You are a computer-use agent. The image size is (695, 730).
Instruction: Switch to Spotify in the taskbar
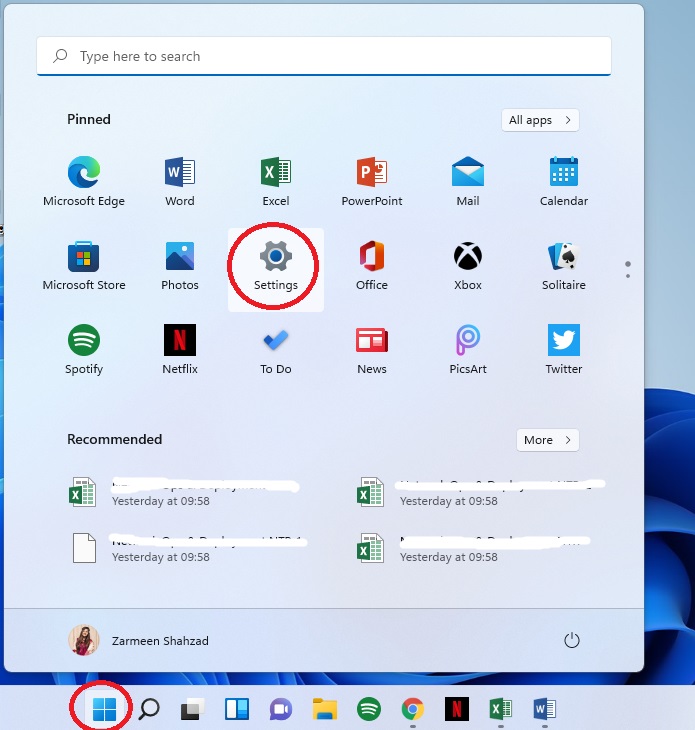[x=369, y=709]
